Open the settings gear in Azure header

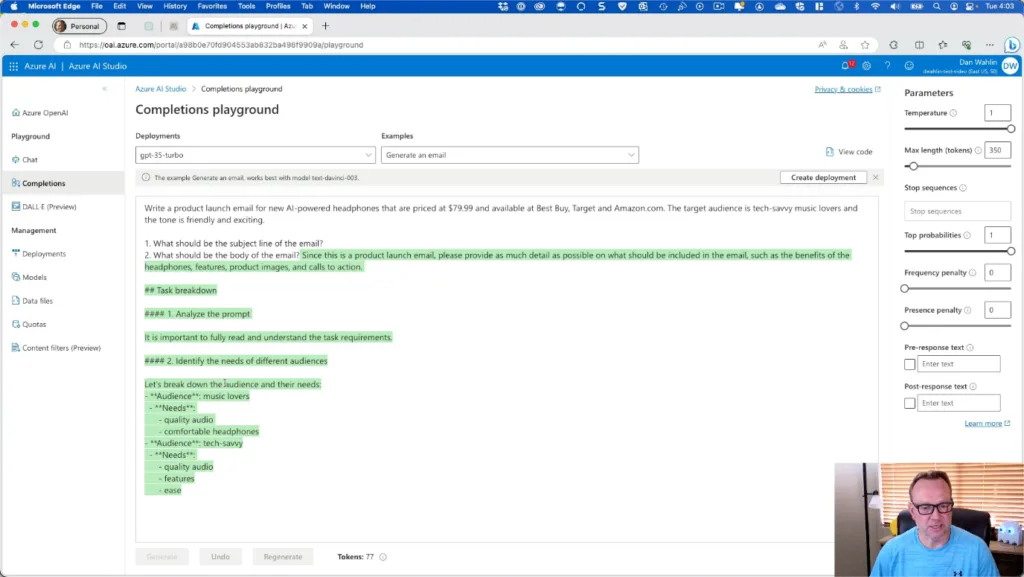(x=866, y=66)
